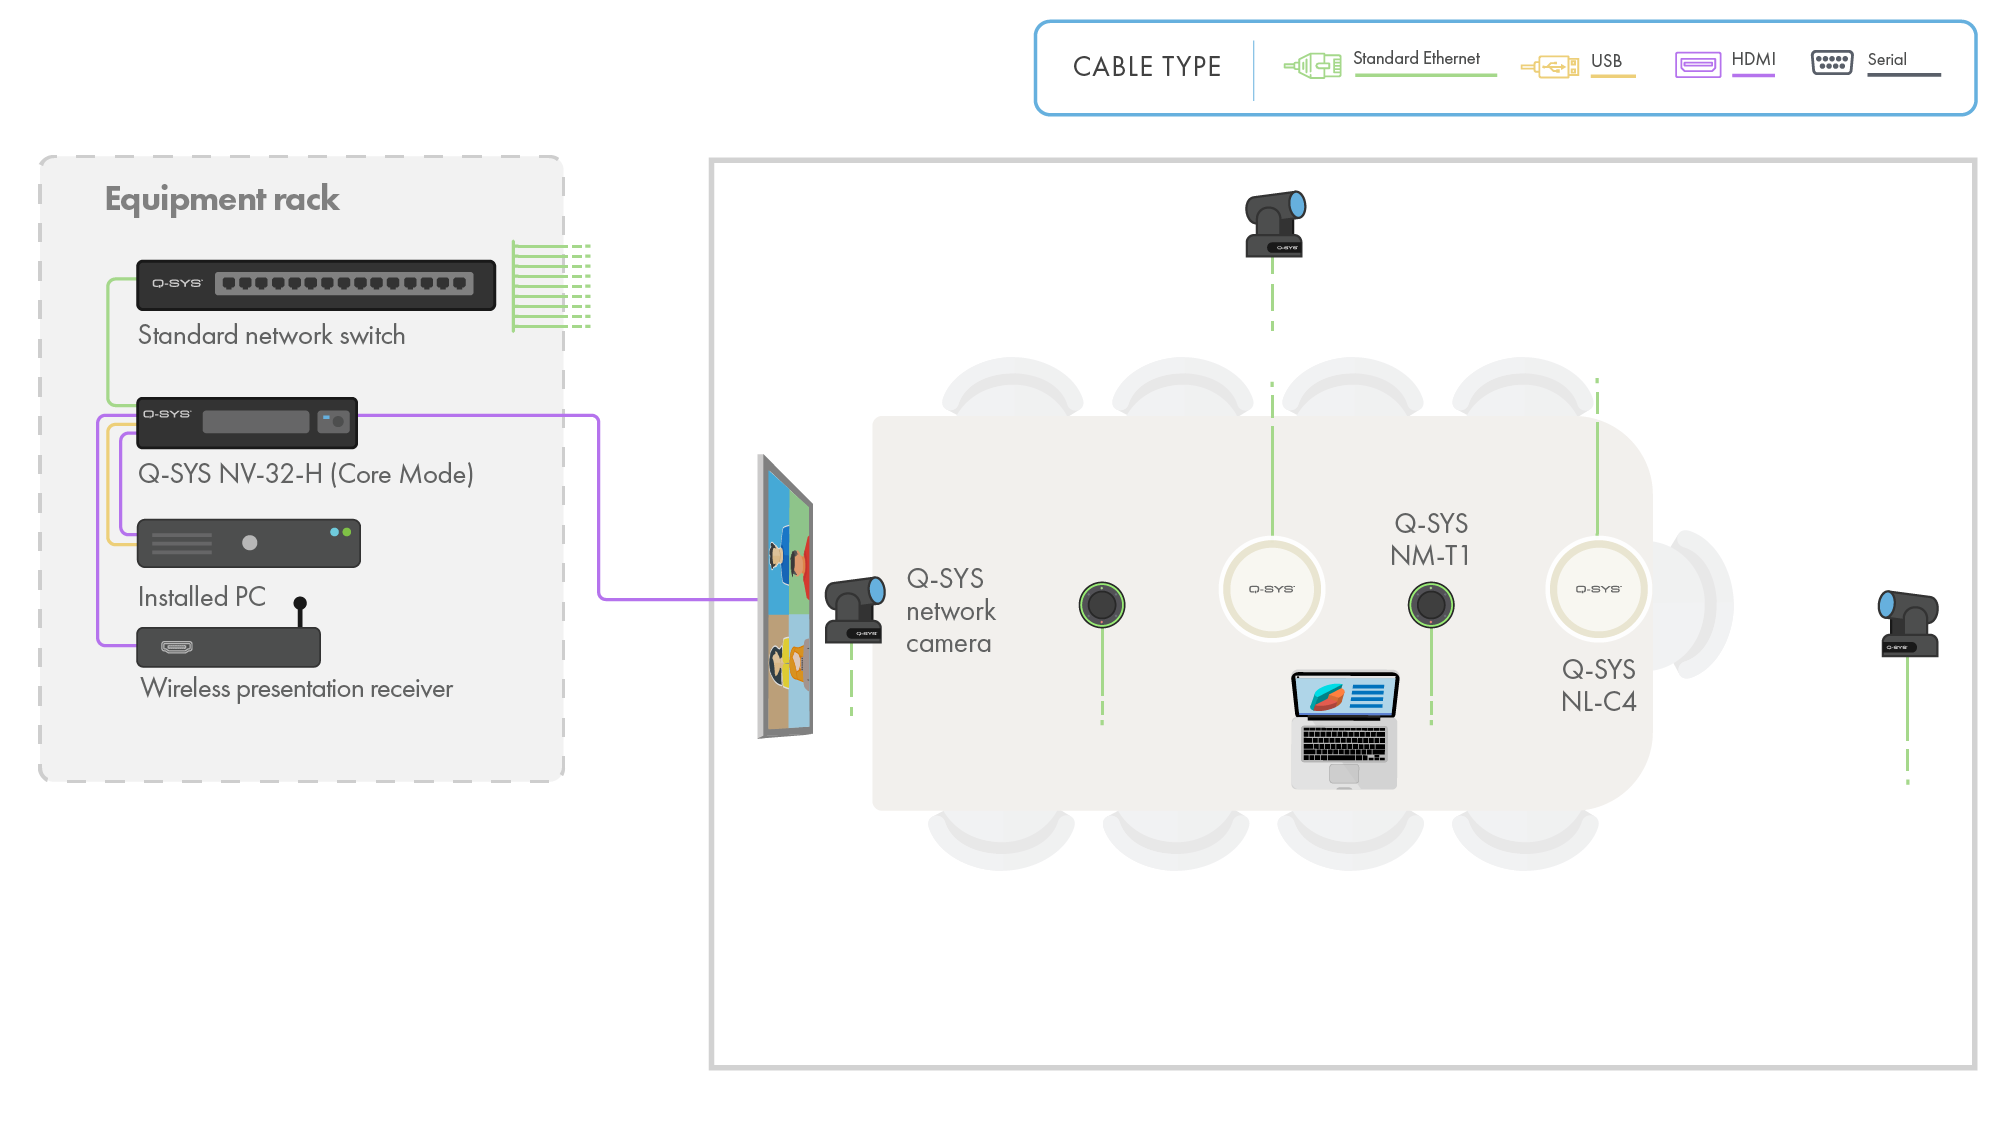The height and width of the screenshot is (1125, 2000).
Task: Select the Installed PC device
Action: point(249,543)
